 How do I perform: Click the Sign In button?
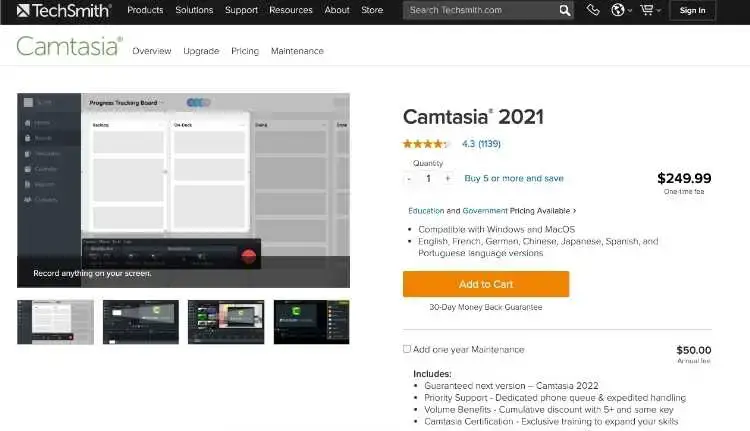[x=692, y=10]
